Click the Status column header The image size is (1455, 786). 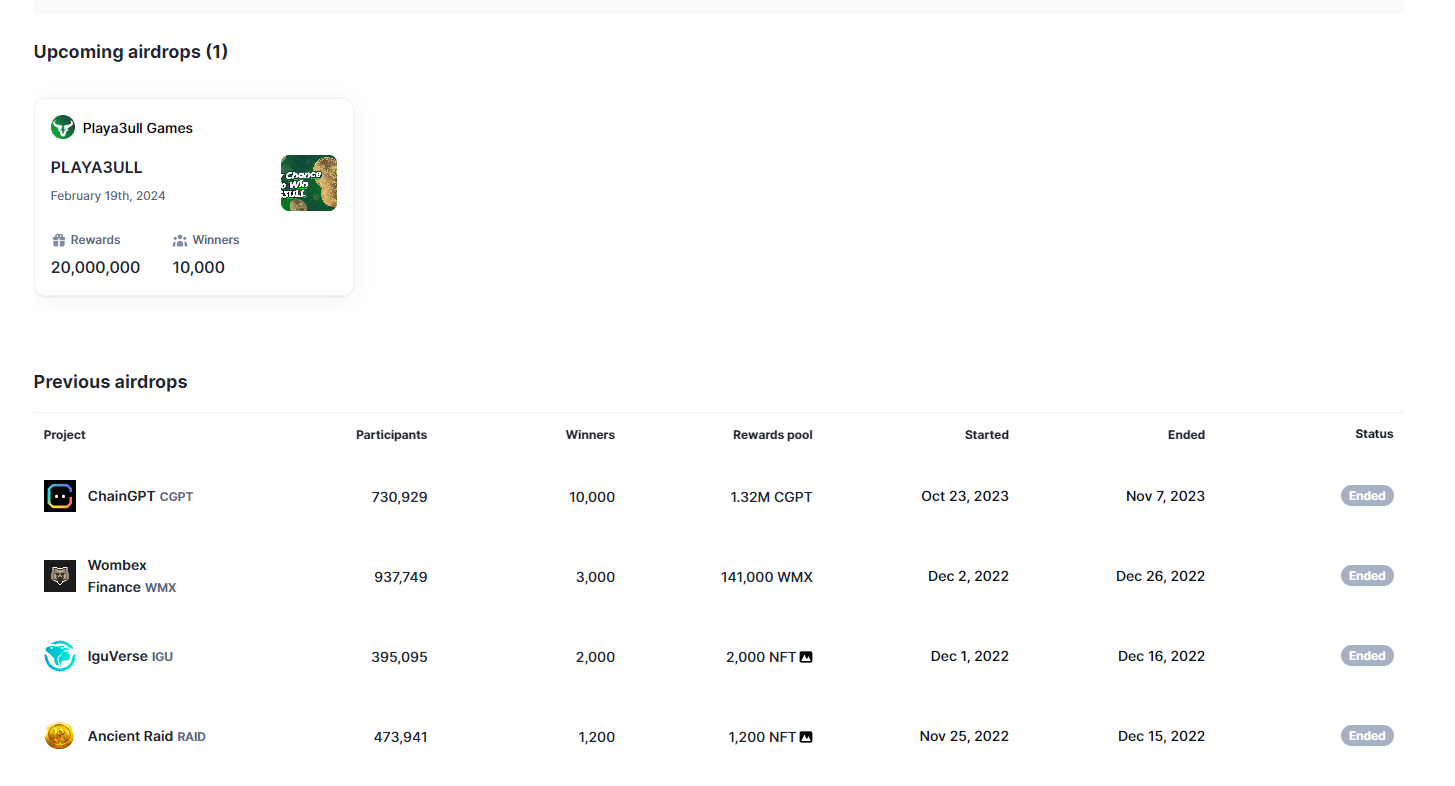pyautogui.click(x=1374, y=434)
